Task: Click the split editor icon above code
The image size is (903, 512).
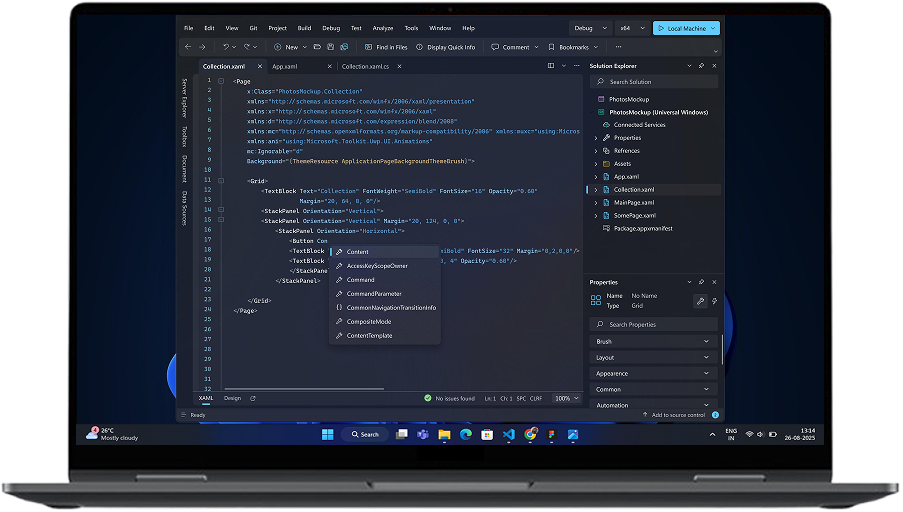Action: click(551, 66)
